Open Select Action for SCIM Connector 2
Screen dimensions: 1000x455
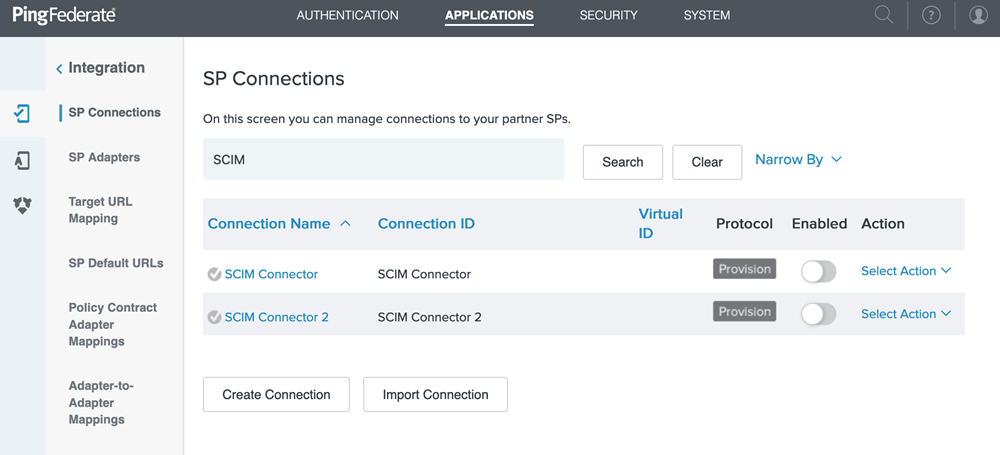click(905, 314)
